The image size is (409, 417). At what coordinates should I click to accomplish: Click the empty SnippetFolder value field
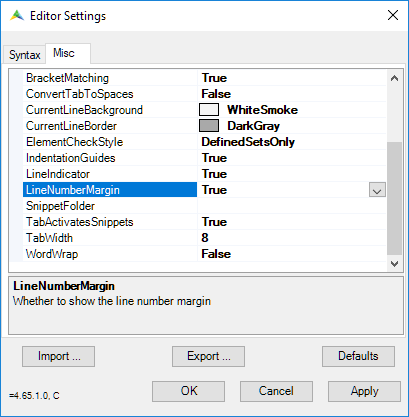tap(292, 206)
